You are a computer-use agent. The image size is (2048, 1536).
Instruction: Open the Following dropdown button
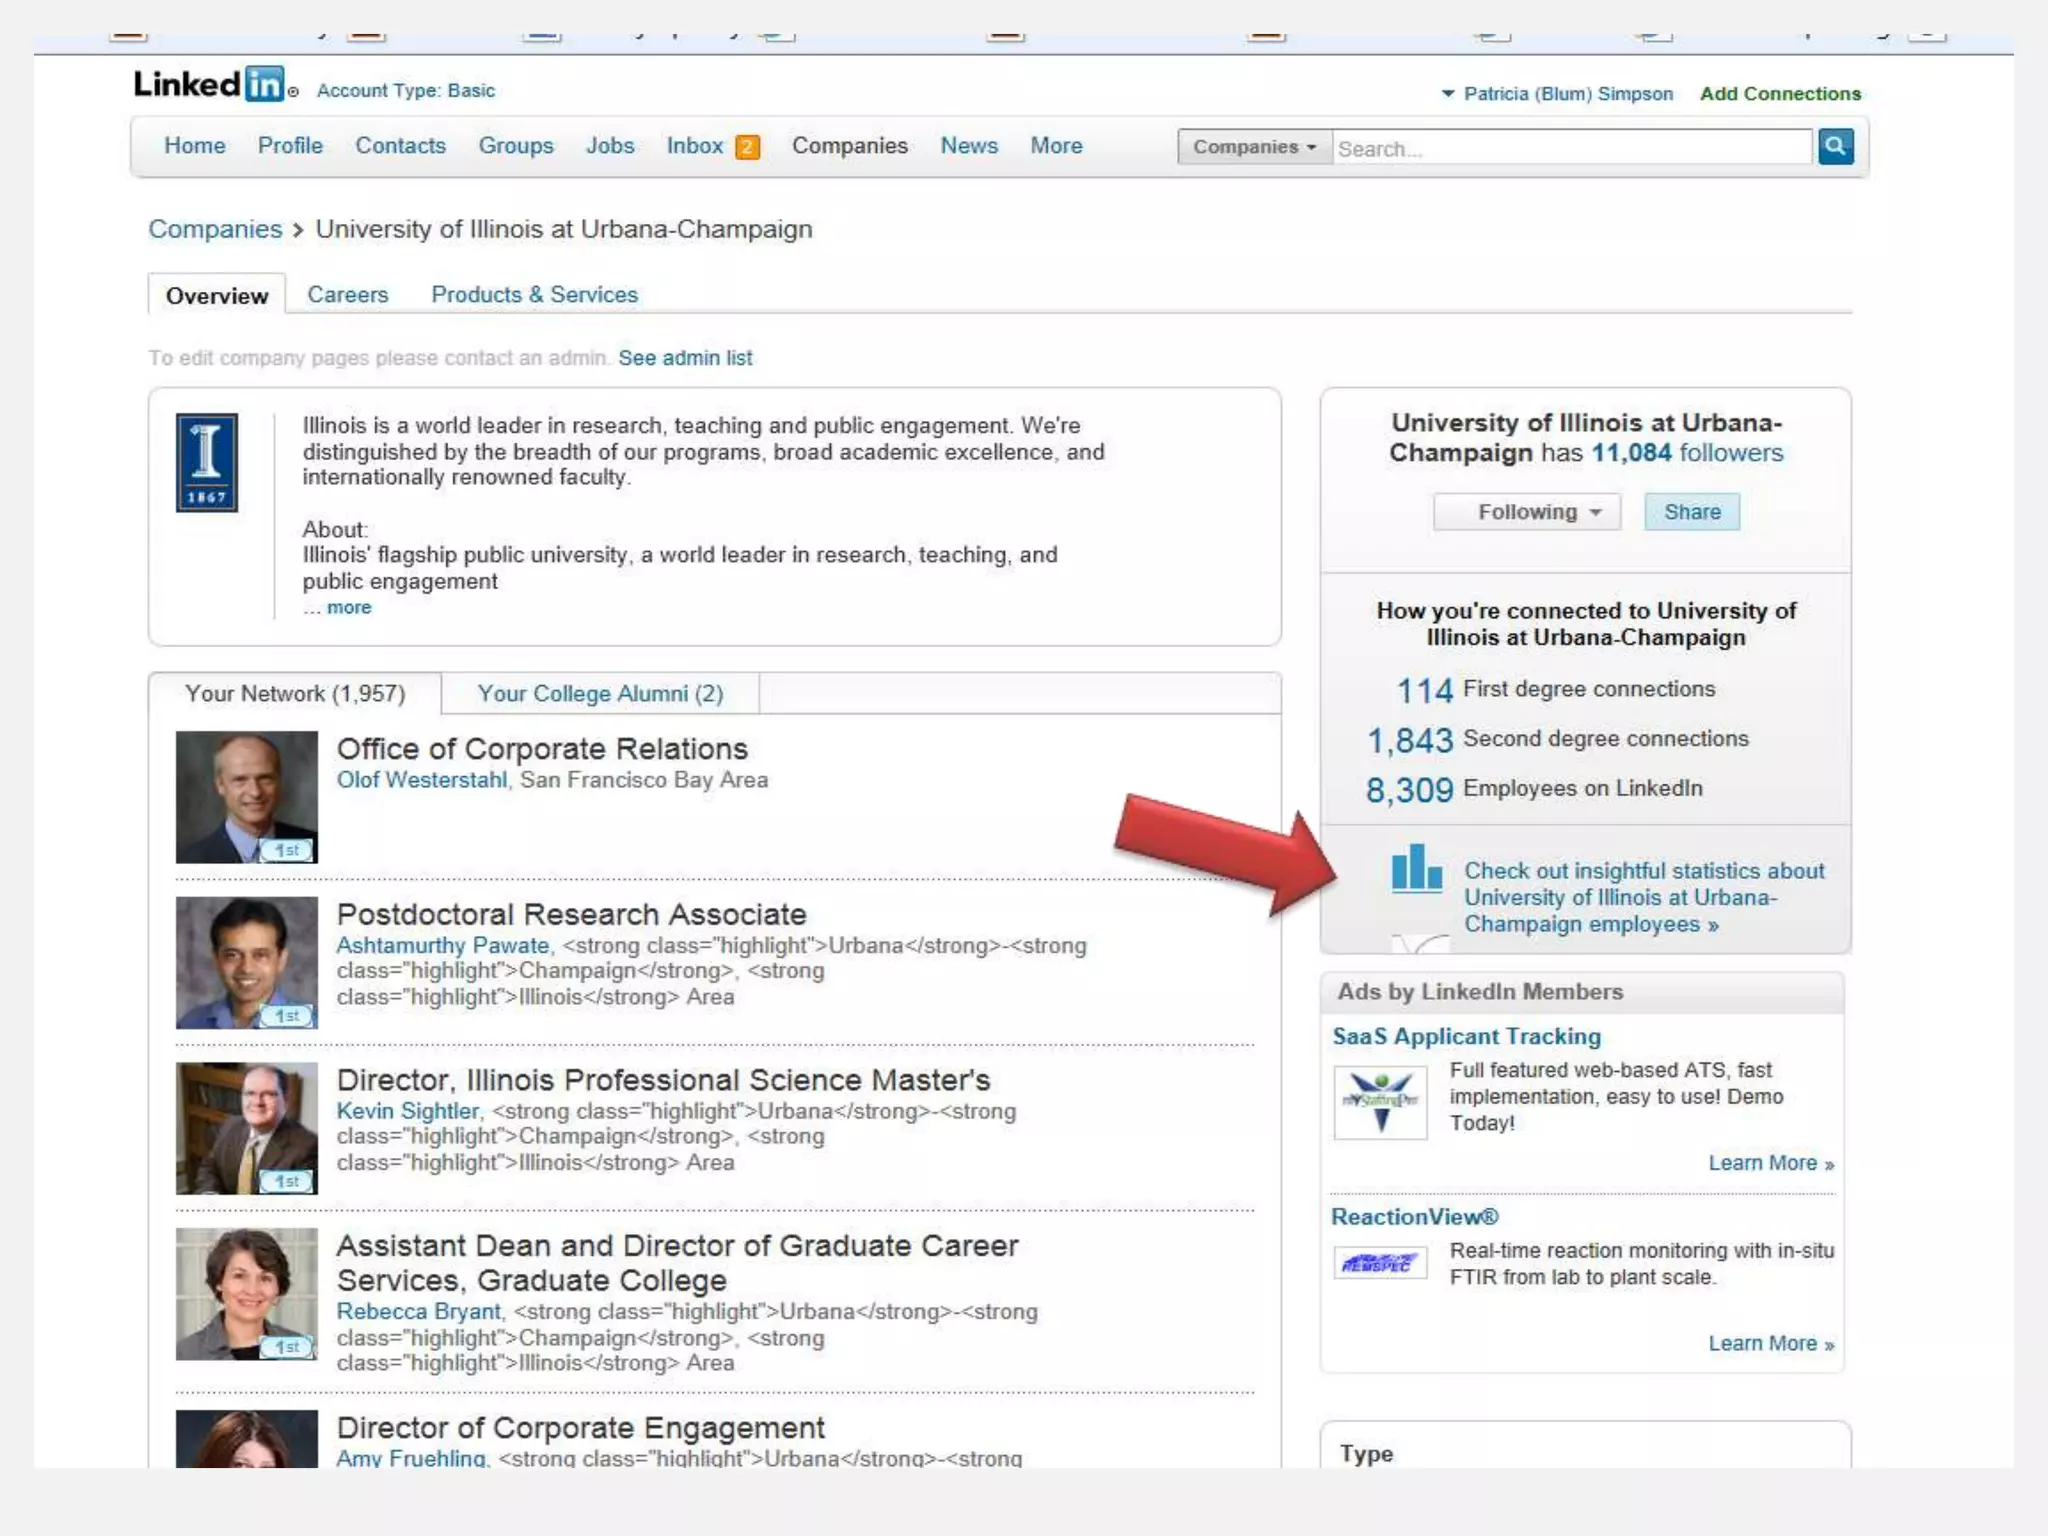(x=1527, y=512)
